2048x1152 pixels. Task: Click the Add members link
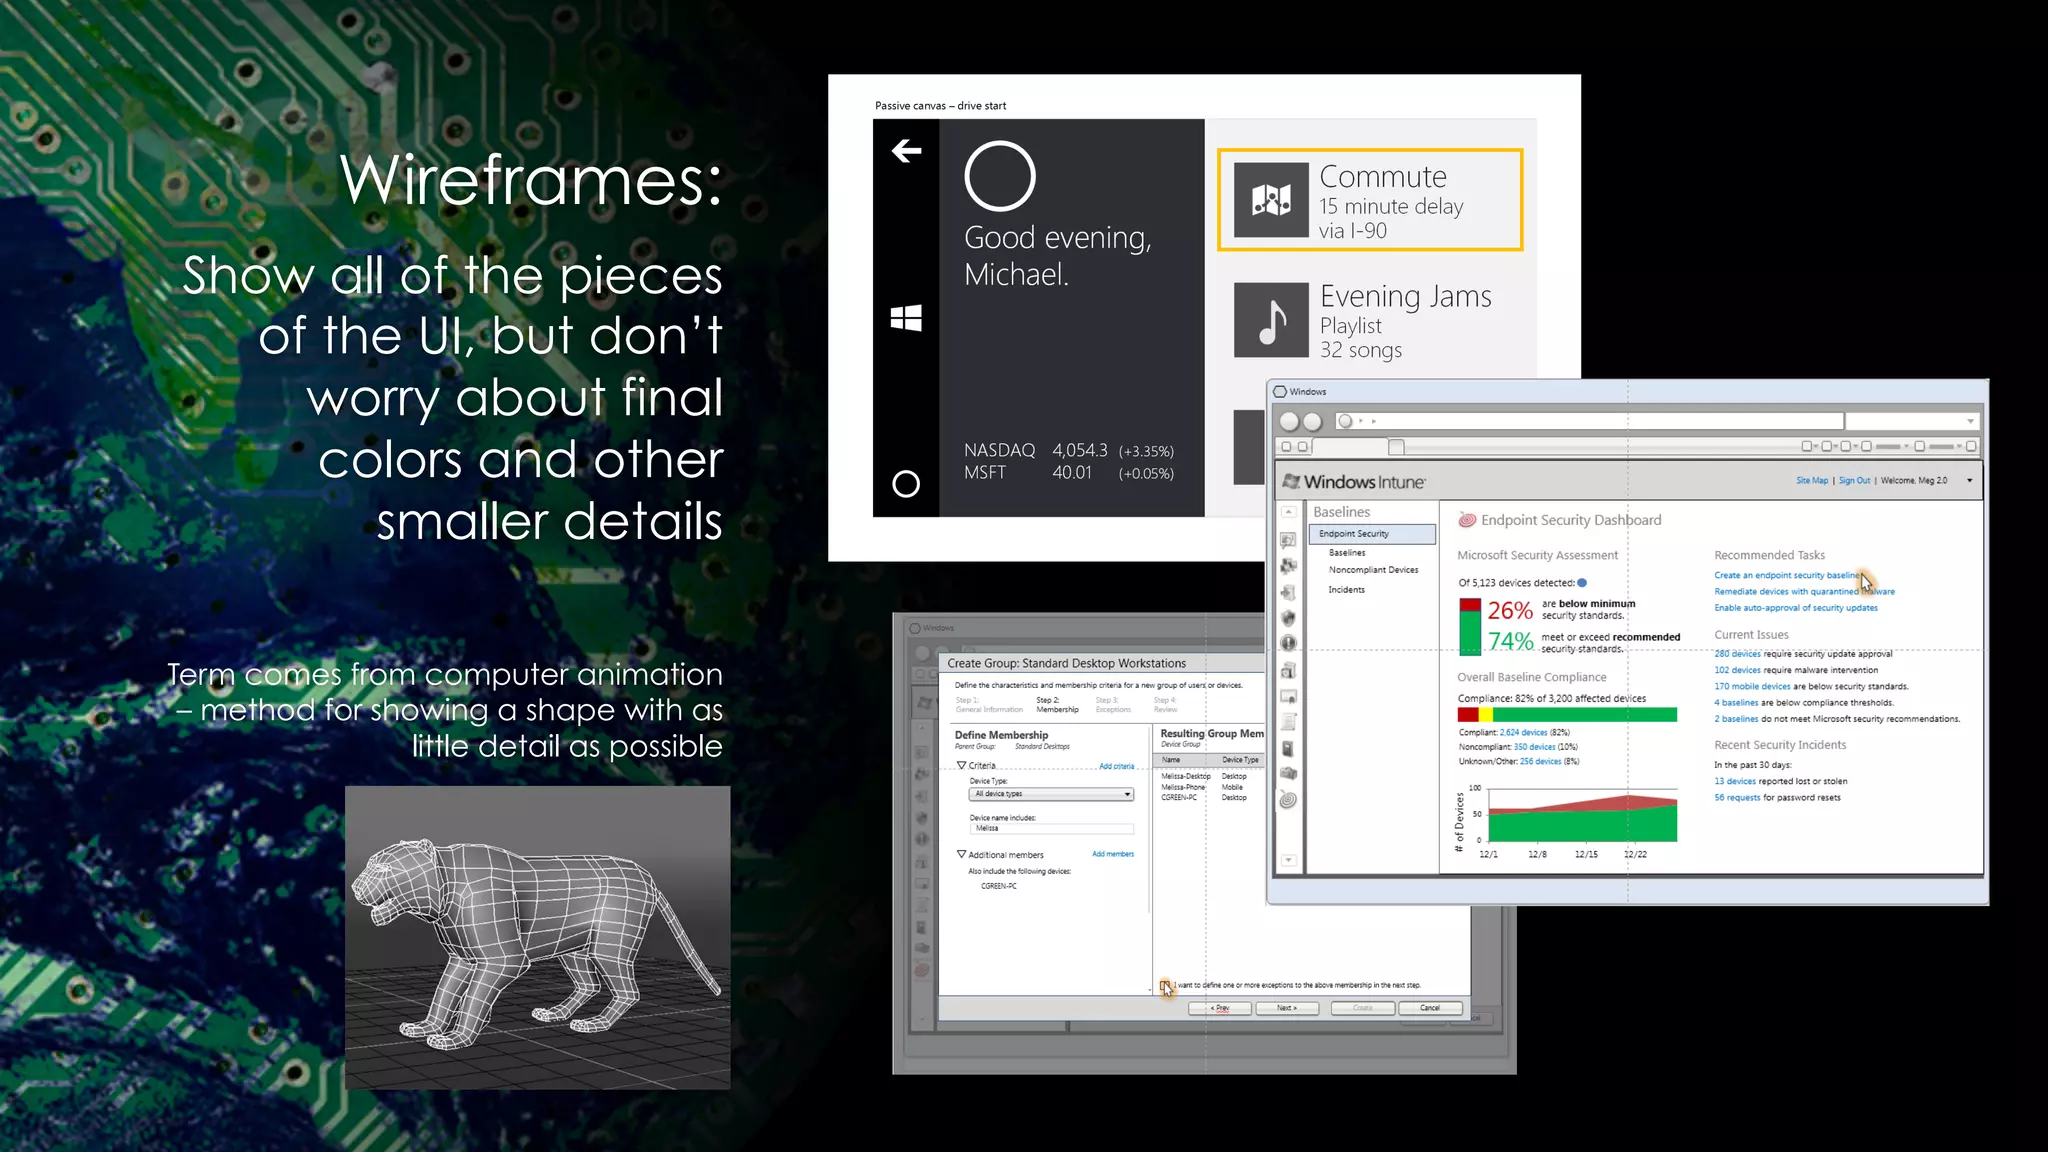click(x=1113, y=854)
